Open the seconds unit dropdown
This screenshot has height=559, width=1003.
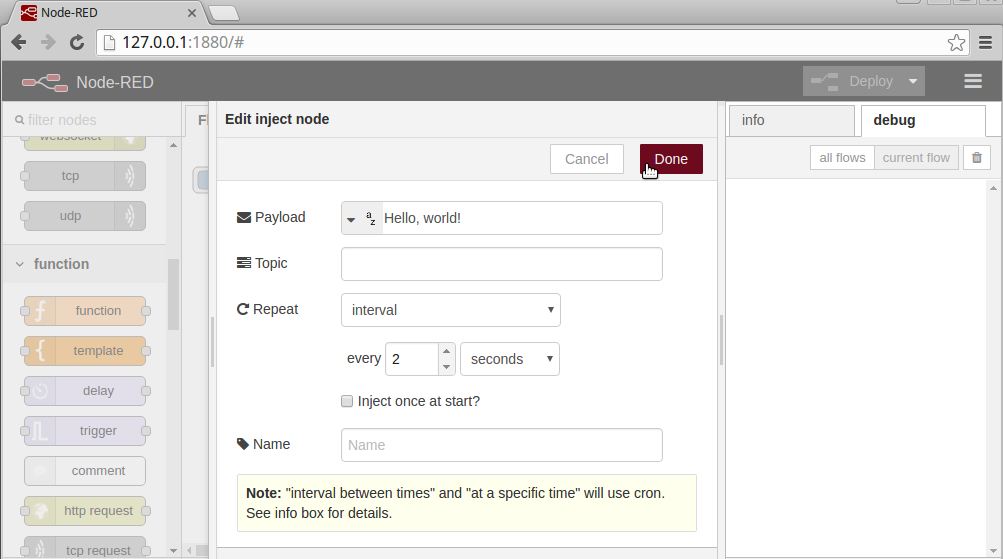tap(509, 359)
